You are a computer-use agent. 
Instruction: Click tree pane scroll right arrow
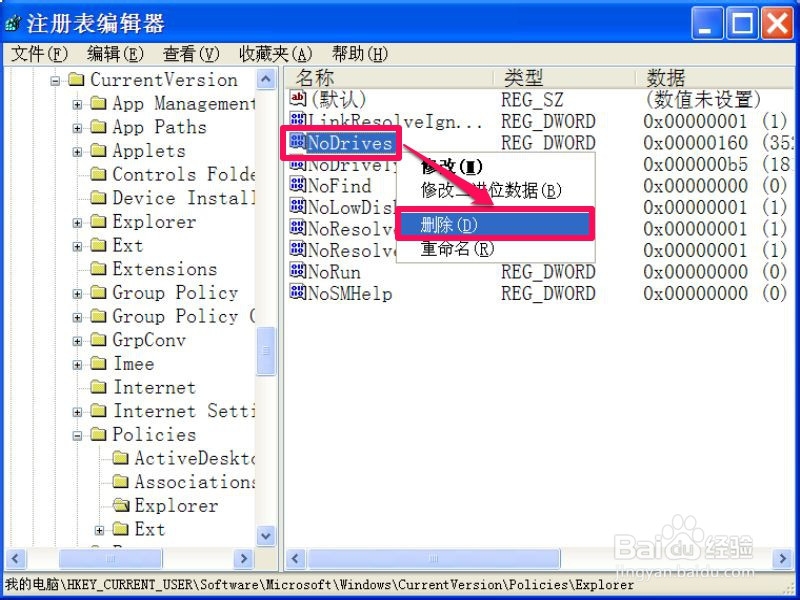click(x=243, y=559)
